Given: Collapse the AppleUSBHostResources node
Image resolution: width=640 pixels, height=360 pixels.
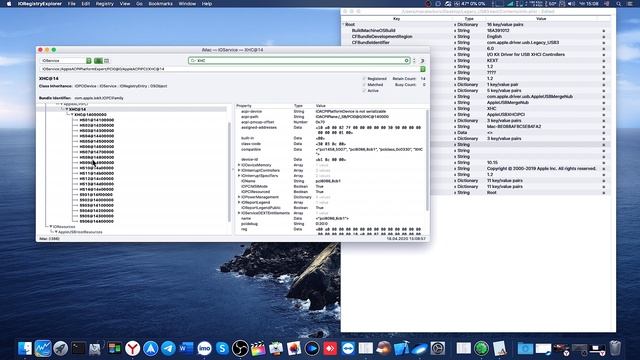Looking at the screenshot, I should coord(56,232).
